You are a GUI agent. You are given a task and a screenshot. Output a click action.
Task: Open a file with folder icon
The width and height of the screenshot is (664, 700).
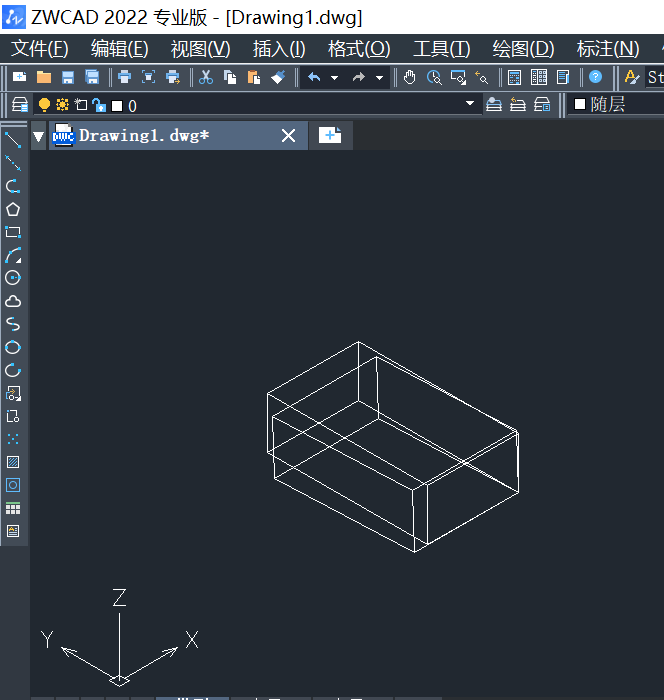(44, 77)
